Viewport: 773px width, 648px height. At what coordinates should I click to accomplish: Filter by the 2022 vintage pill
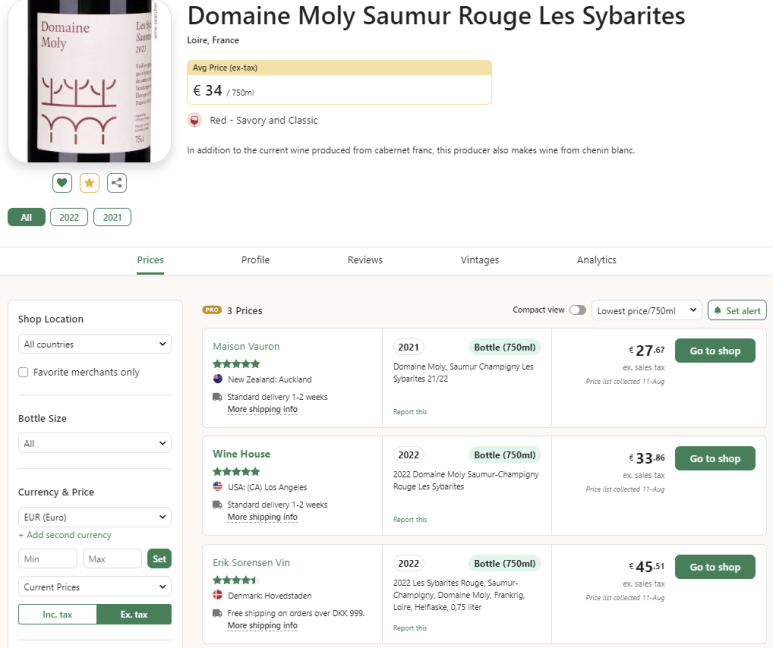click(x=69, y=217)
